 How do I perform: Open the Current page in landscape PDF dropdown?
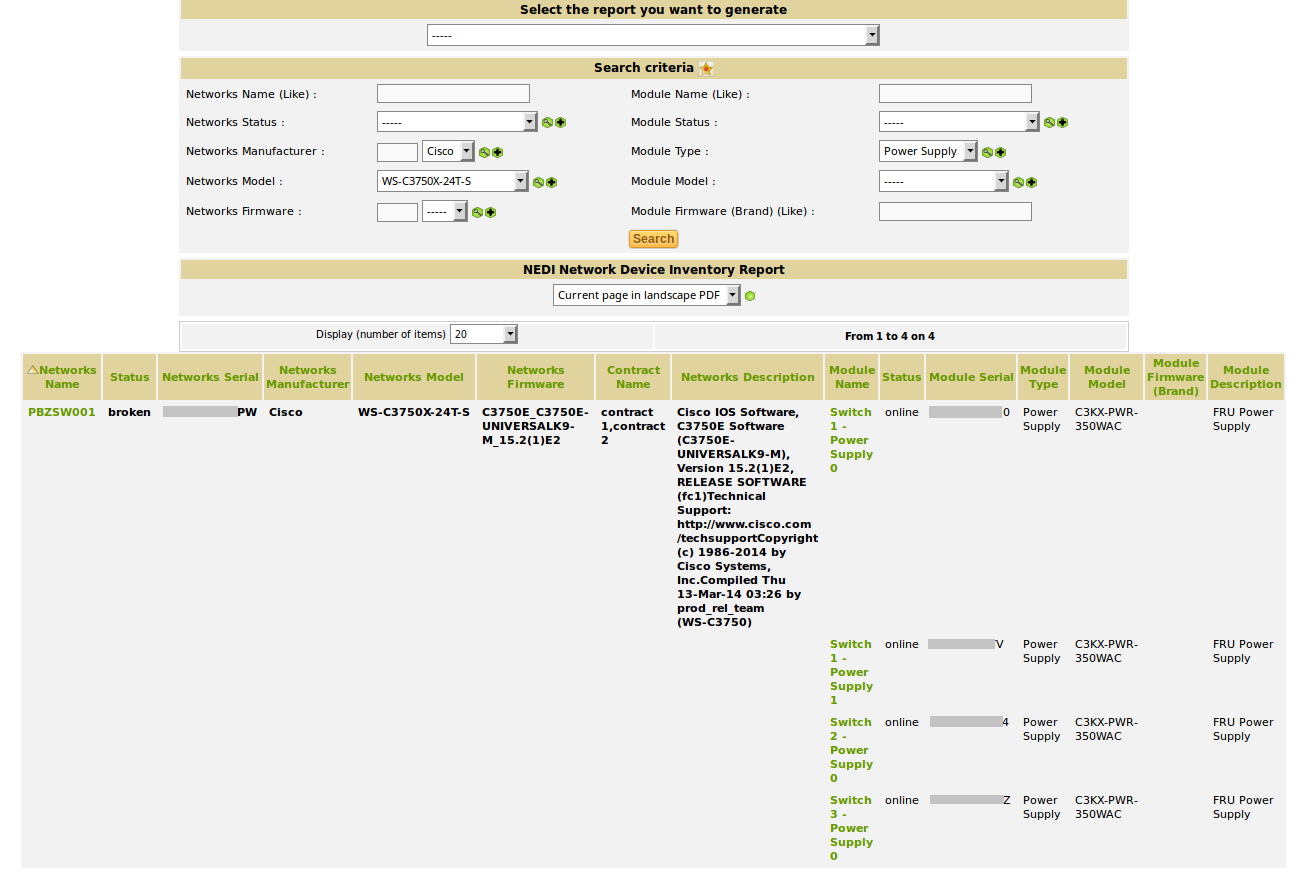(x=647, y=296)
